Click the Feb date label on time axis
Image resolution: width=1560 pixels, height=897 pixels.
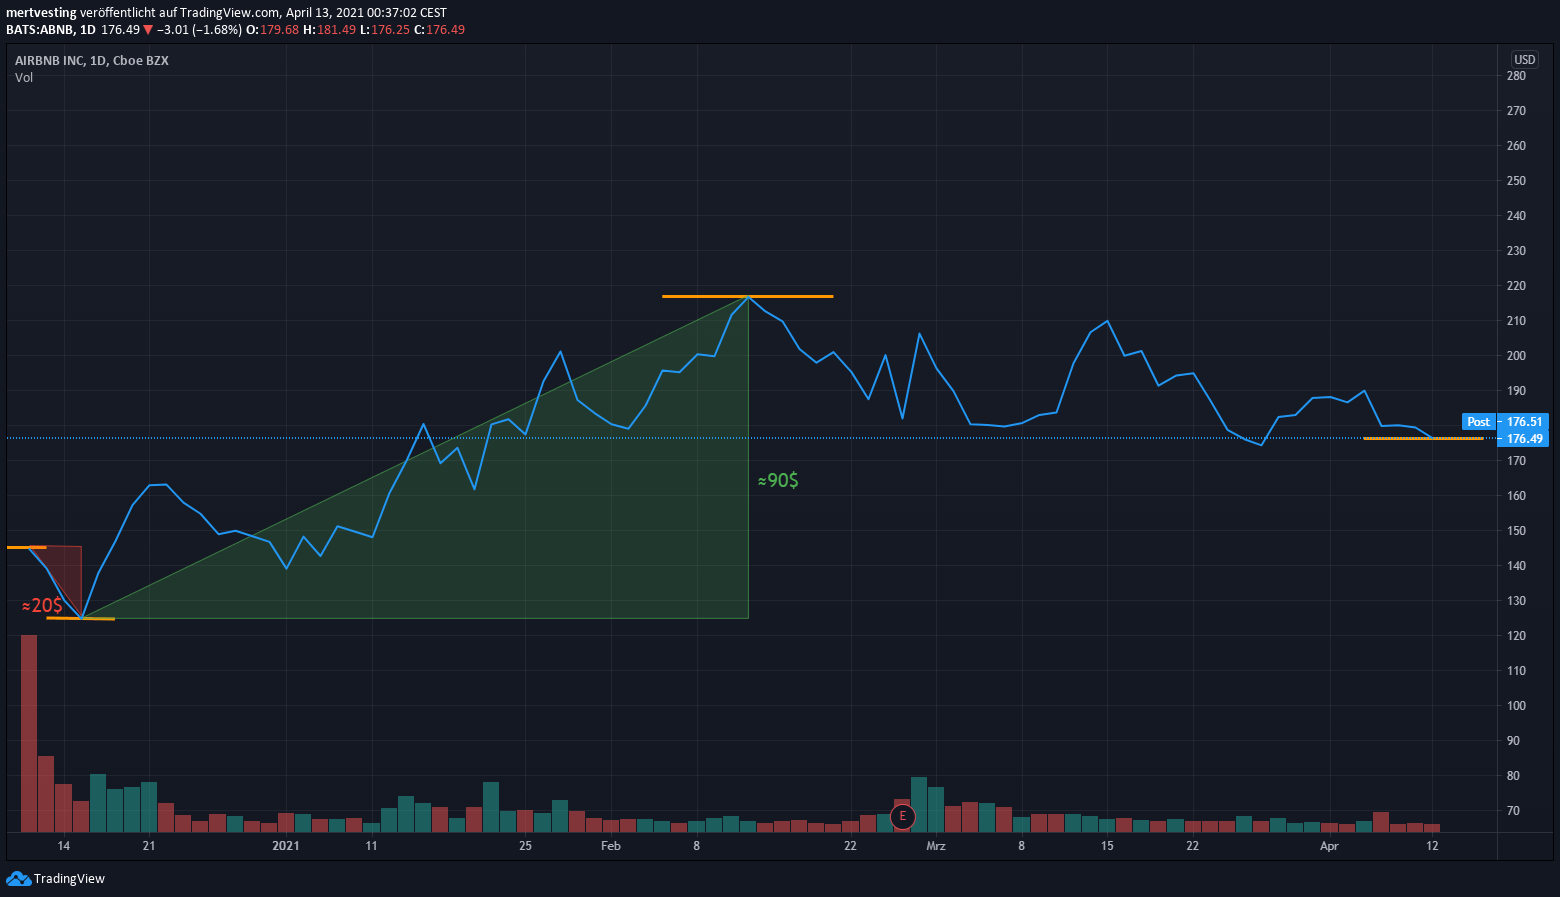pyautogui.click(x=611, y=846)
